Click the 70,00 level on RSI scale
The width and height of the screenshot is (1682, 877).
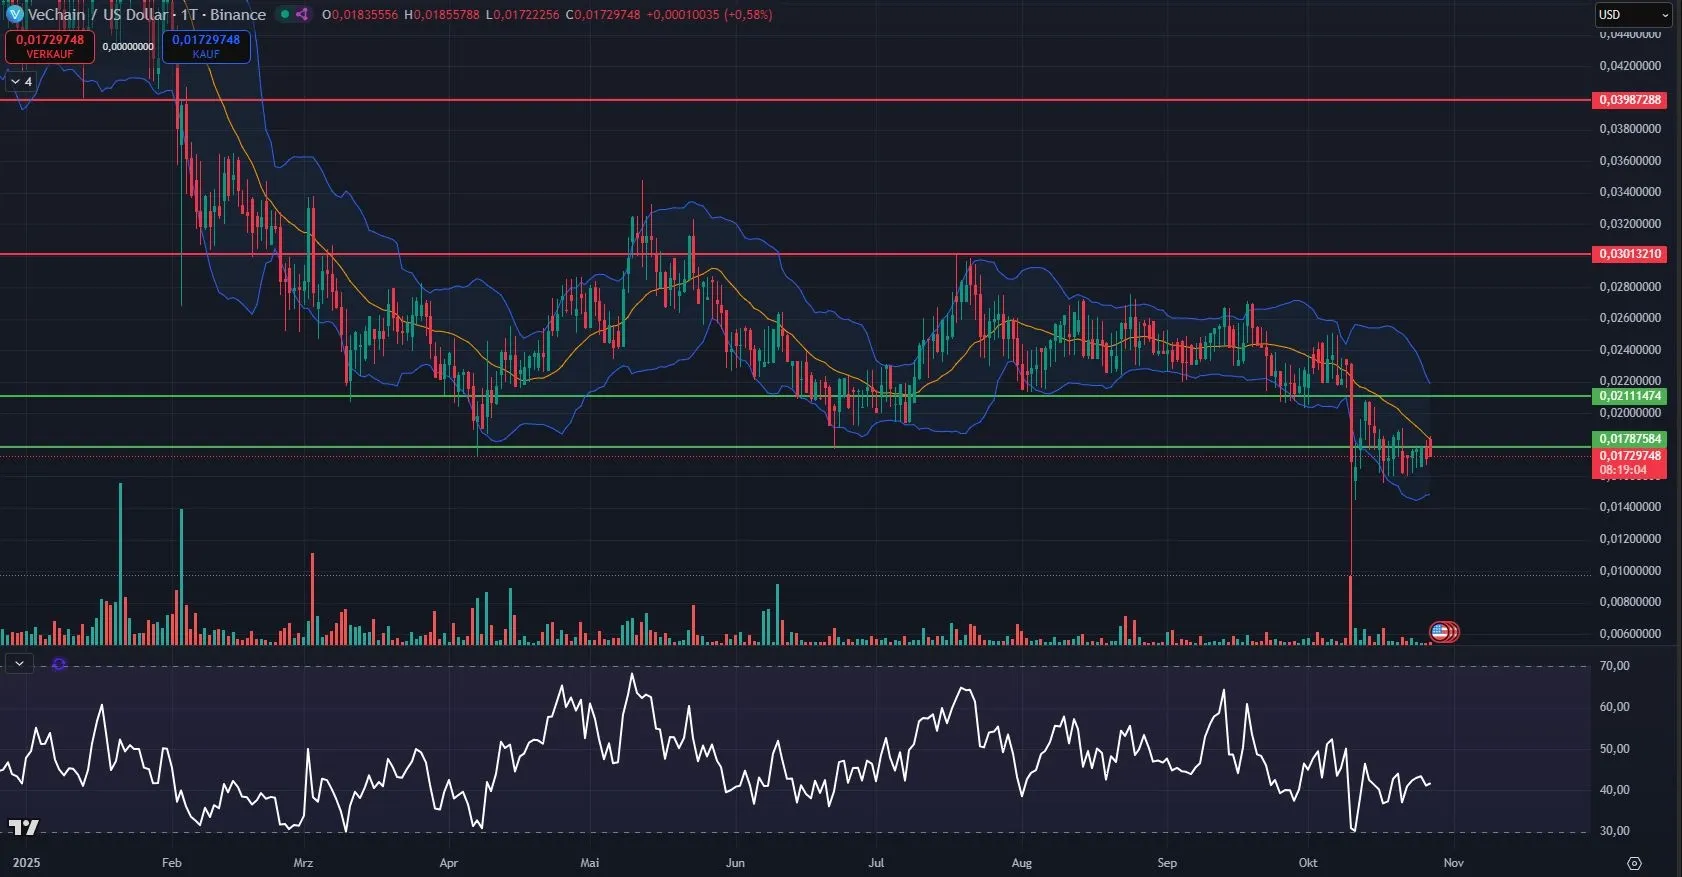(x=1614, y=666)
